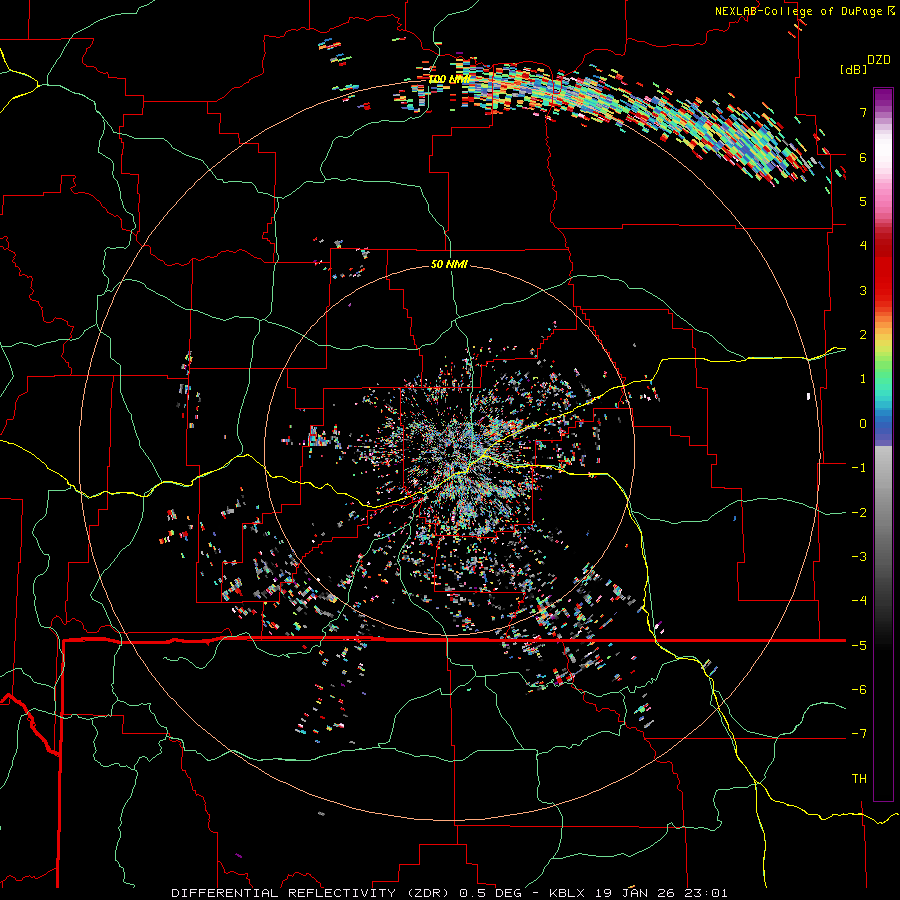Select the -2 value on the dB scale

click(859, 513)
